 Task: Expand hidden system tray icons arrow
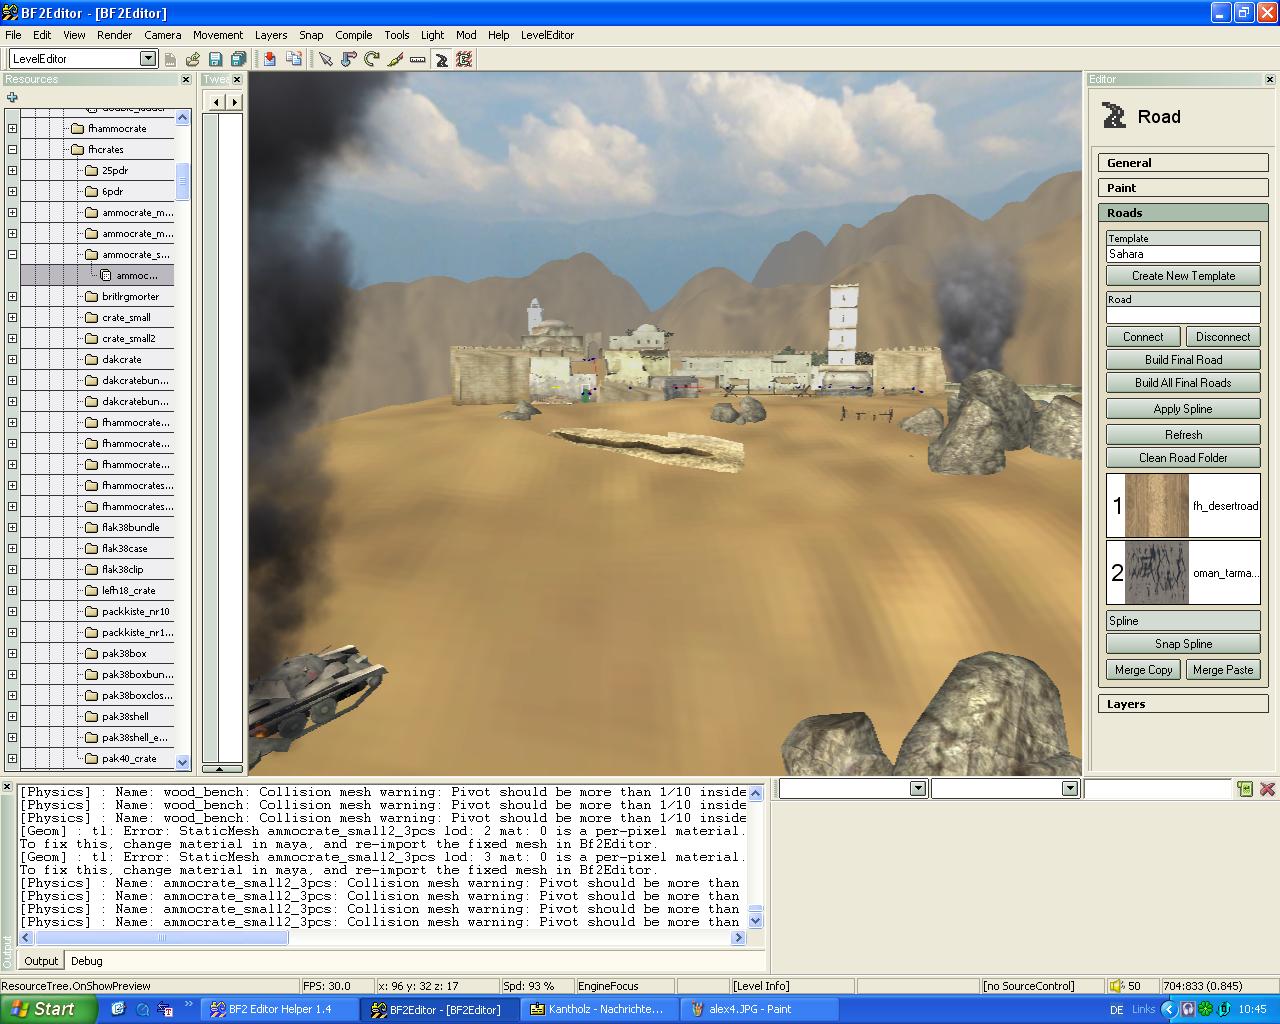(1169, 1009)
